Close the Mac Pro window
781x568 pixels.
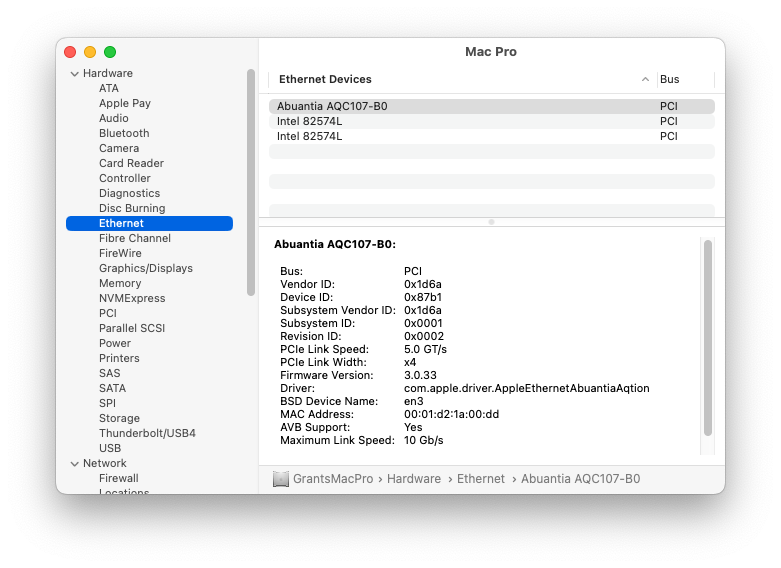(x=70, y=52)
